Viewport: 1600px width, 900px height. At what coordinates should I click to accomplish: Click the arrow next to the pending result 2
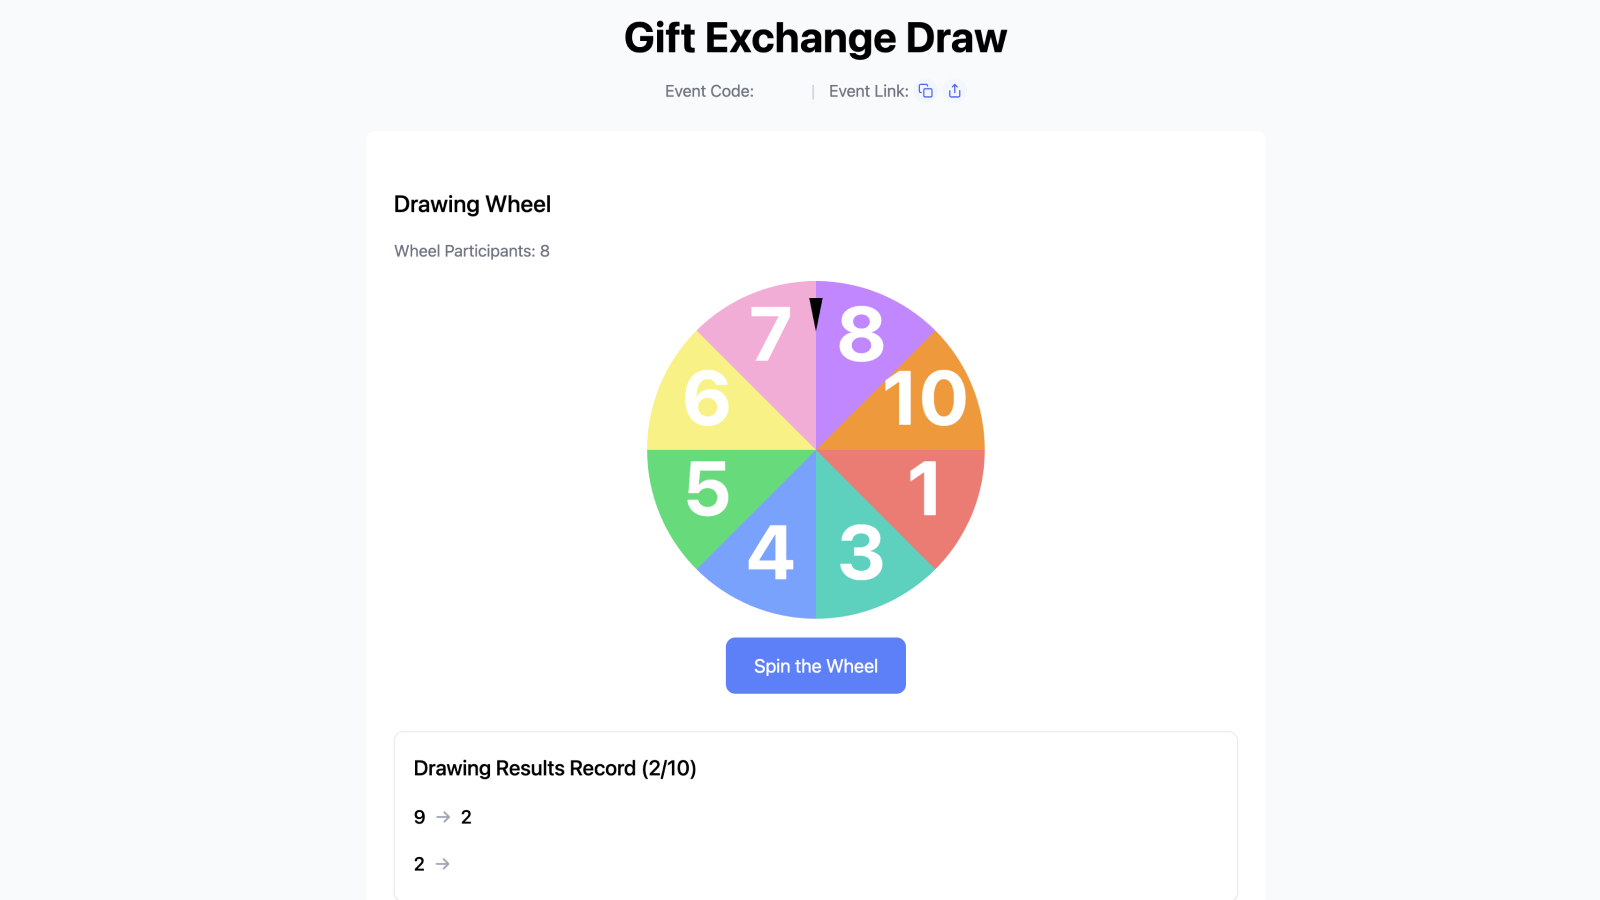click(442, 864)
